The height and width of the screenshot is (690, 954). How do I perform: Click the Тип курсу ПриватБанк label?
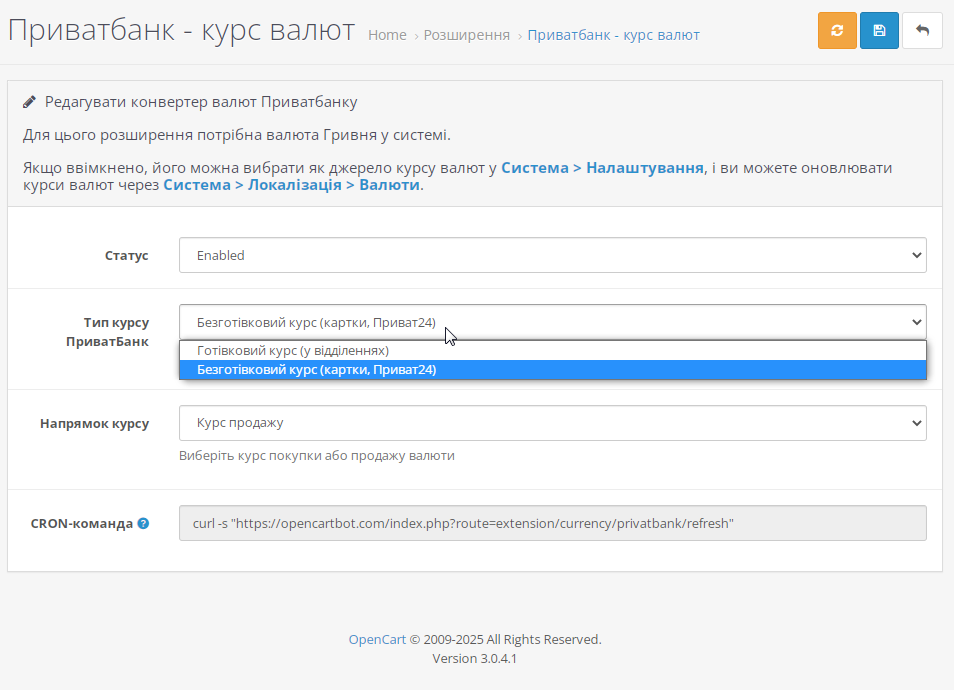[108, 332]
